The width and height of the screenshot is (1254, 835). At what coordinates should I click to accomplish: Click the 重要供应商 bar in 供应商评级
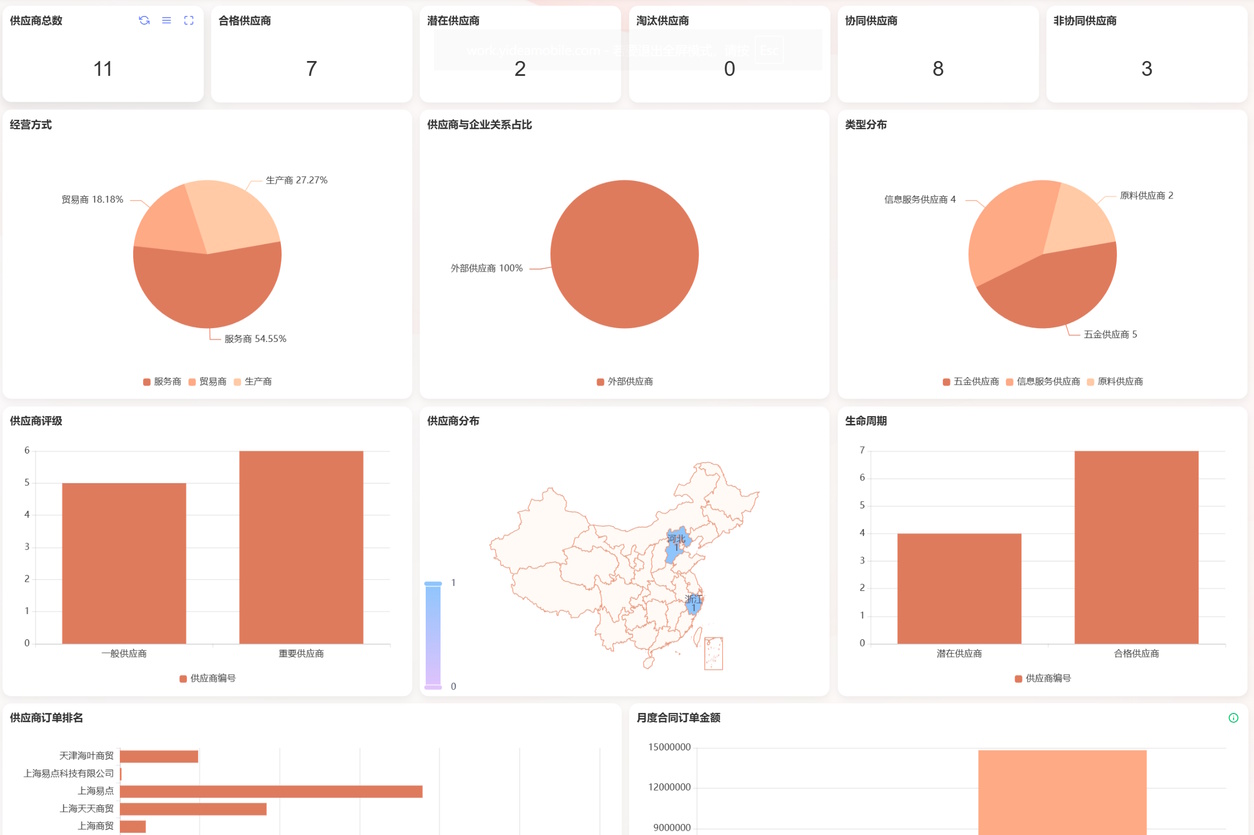point(301,547)
